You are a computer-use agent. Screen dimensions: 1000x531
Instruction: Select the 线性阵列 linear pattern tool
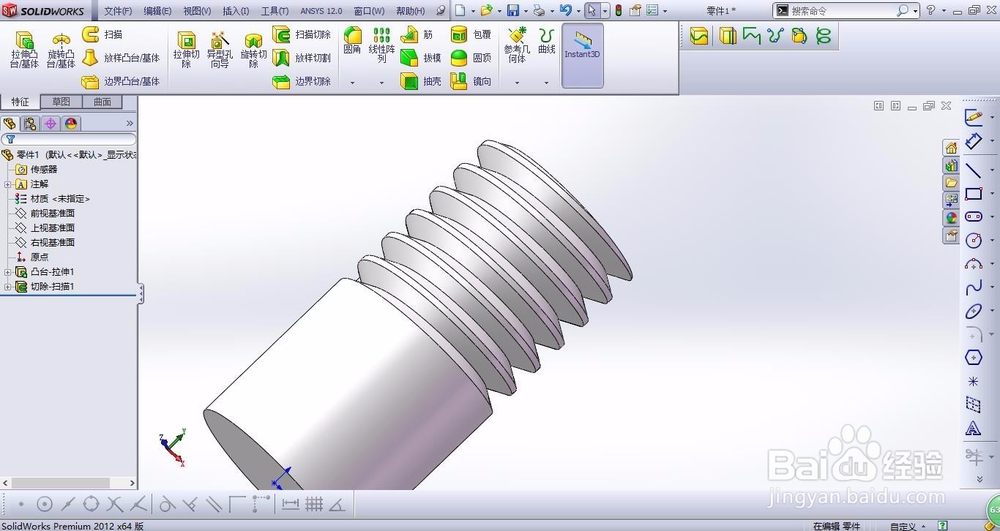(381, 45)
